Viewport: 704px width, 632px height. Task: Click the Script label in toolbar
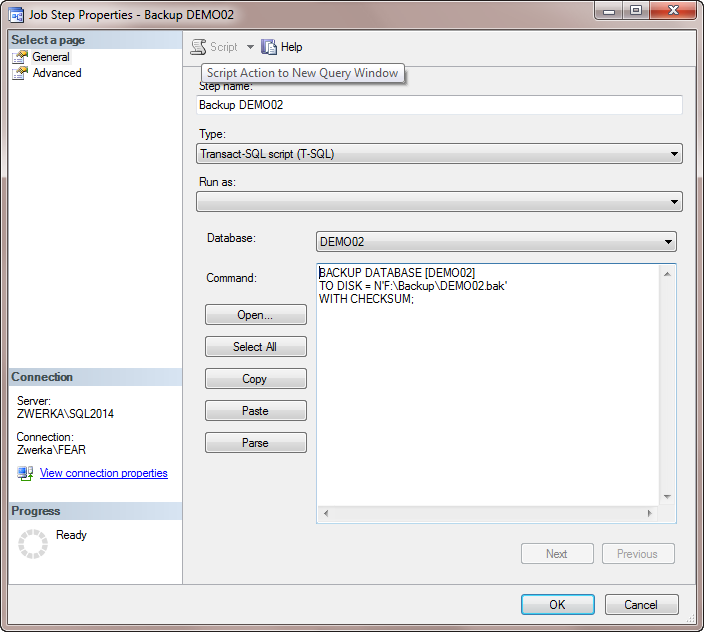click(224, 47)
